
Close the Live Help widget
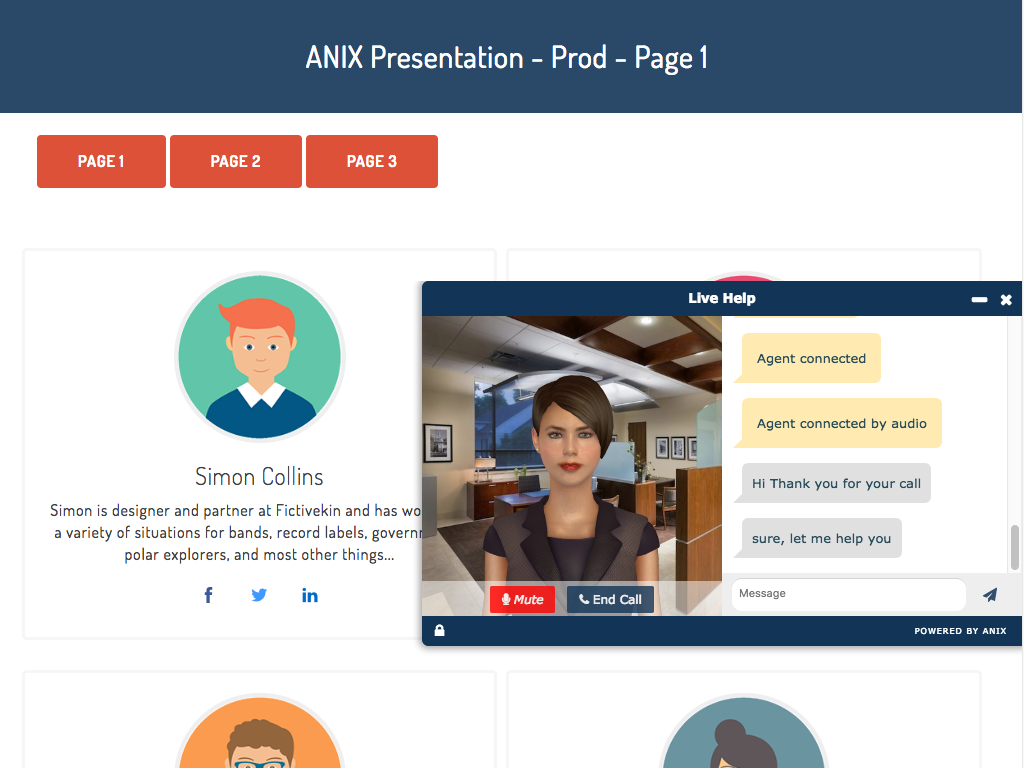[x=1006, y=298]
